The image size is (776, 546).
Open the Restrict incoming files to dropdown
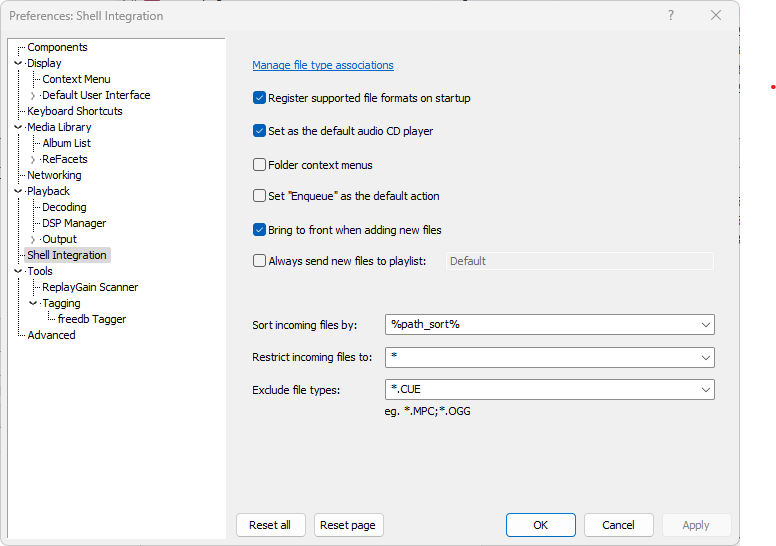(706, 357)
